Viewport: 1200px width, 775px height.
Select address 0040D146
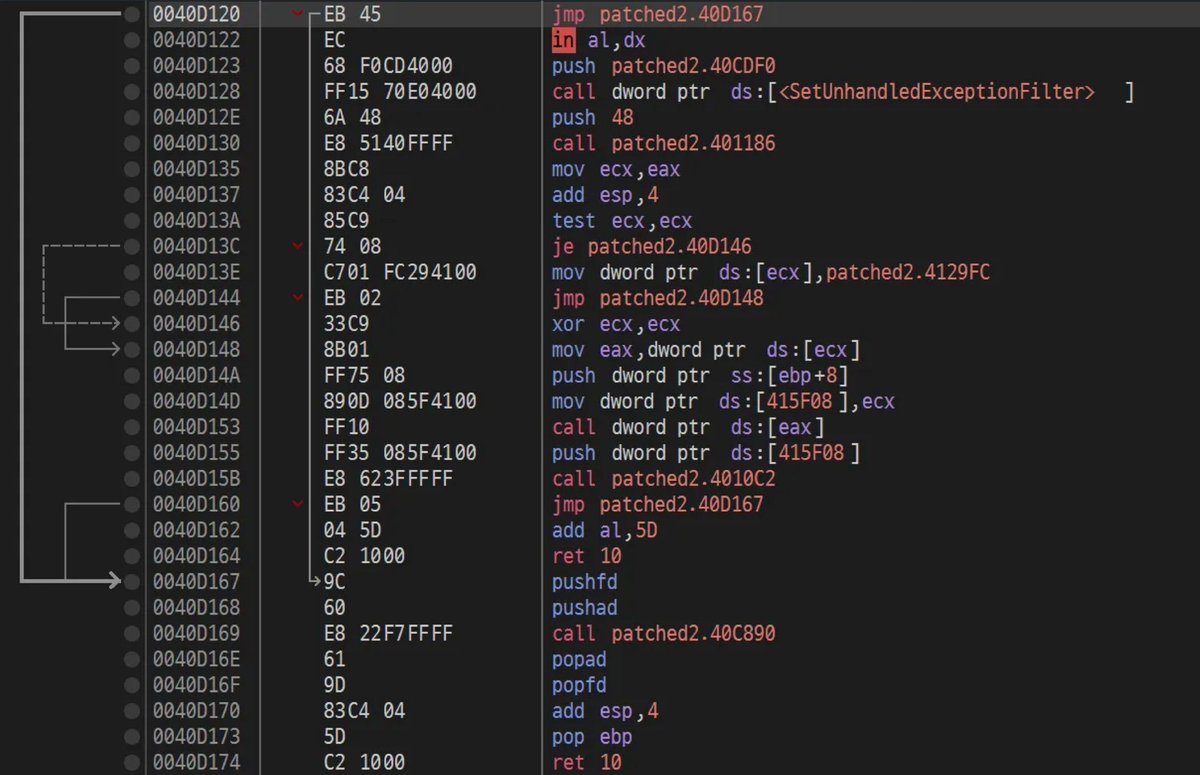click(x=197, y=324)
